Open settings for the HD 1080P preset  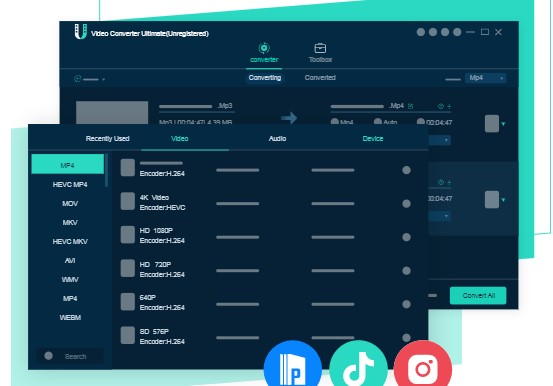pyautogui.click(x=406, y=237)
